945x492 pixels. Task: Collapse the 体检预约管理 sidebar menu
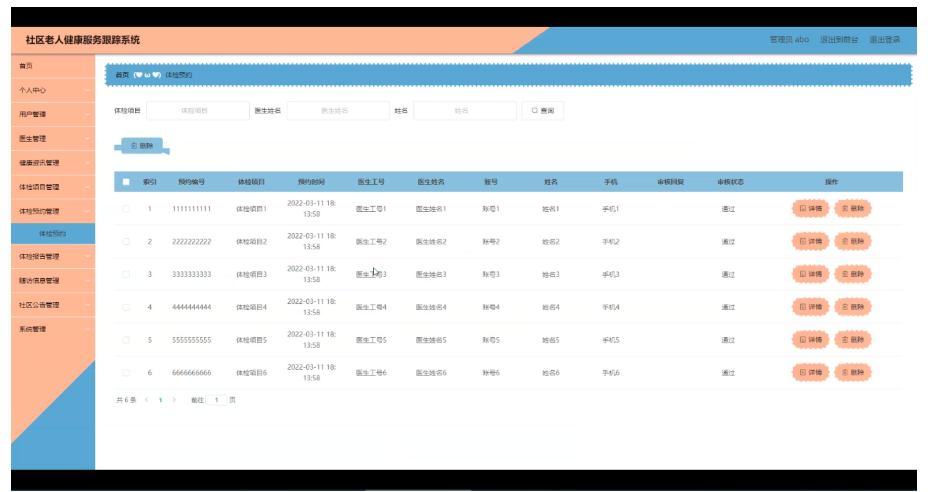53,211
